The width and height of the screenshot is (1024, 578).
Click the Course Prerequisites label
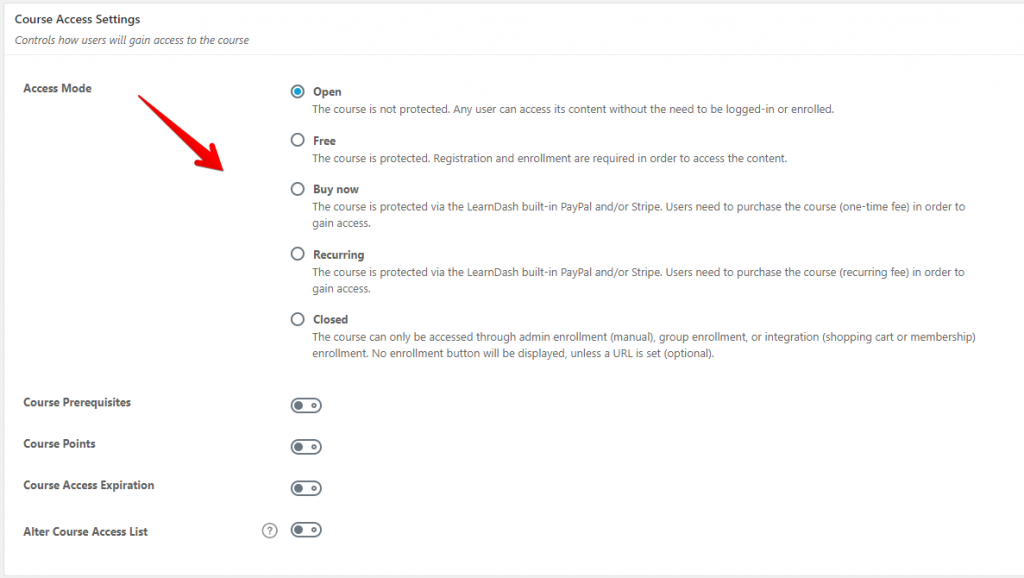click(77, 402)
